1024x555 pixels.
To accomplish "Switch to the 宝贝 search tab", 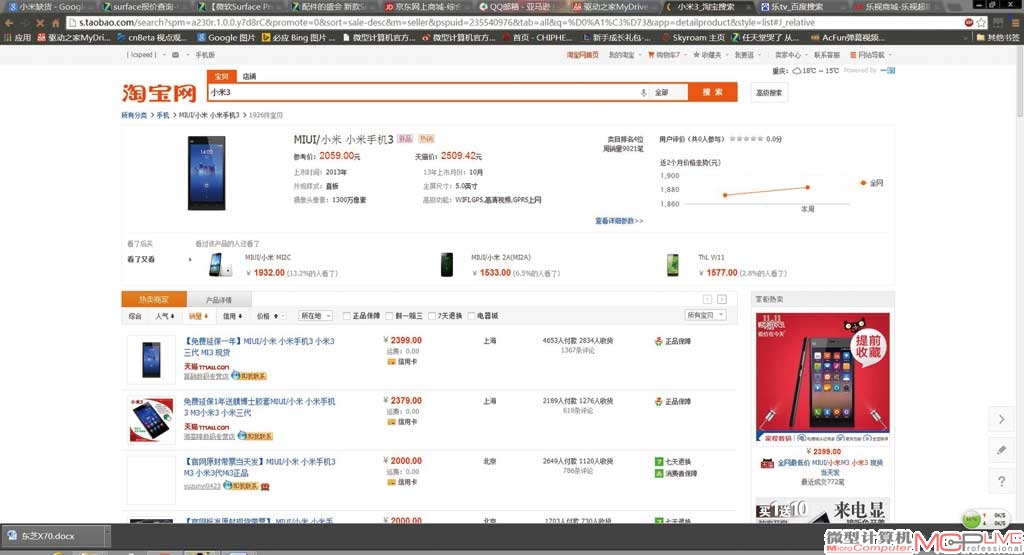I will coord(221,76).
